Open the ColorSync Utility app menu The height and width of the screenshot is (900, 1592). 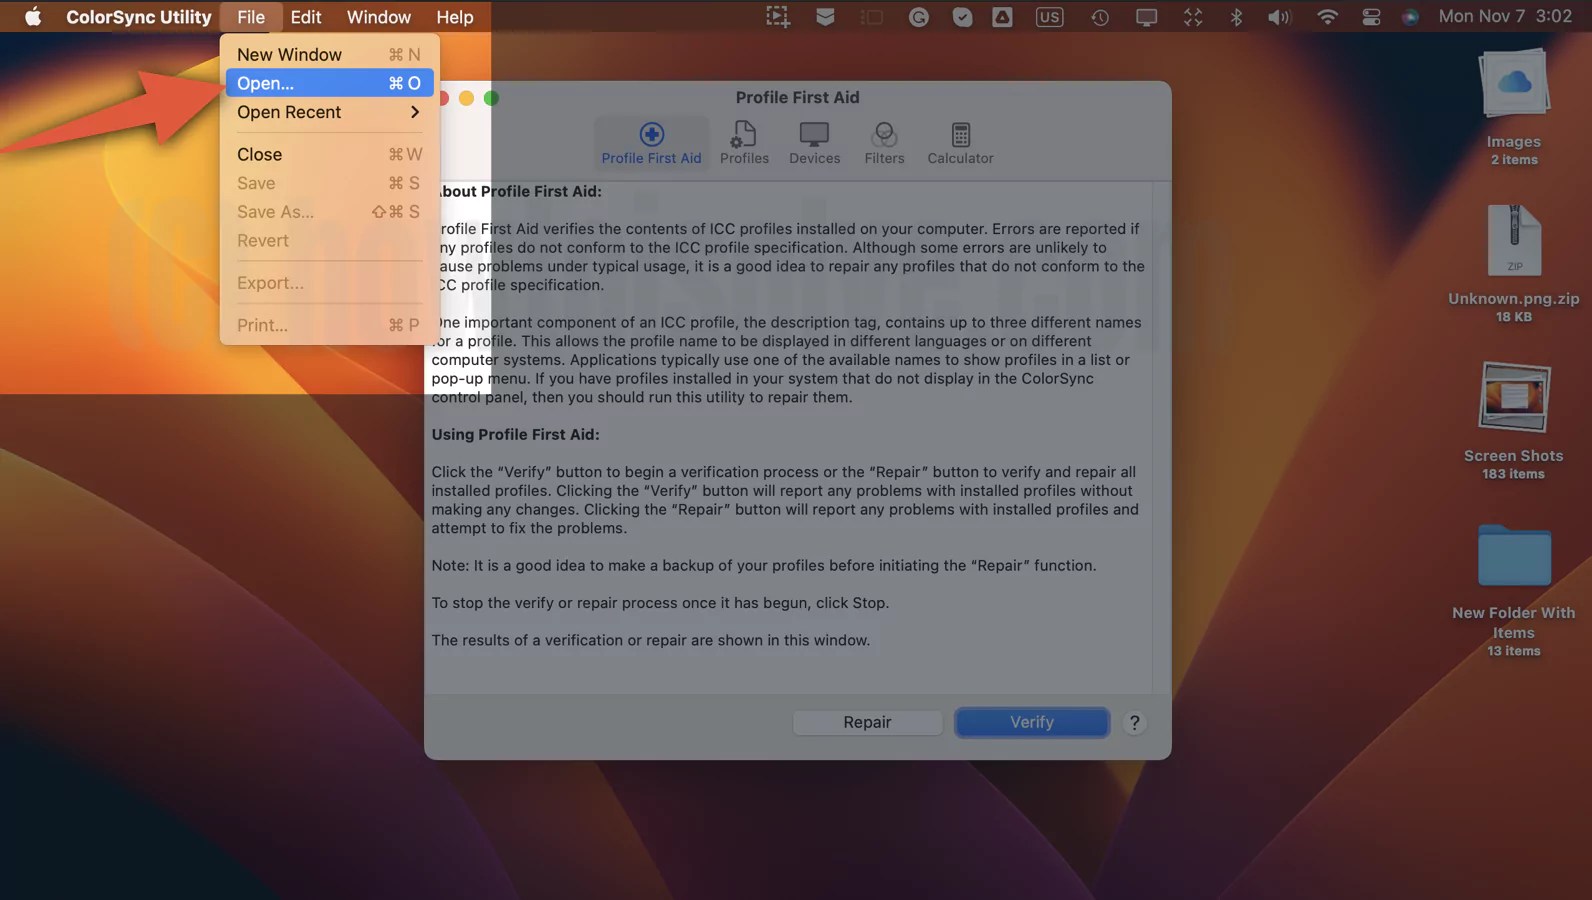pos(139,16)
